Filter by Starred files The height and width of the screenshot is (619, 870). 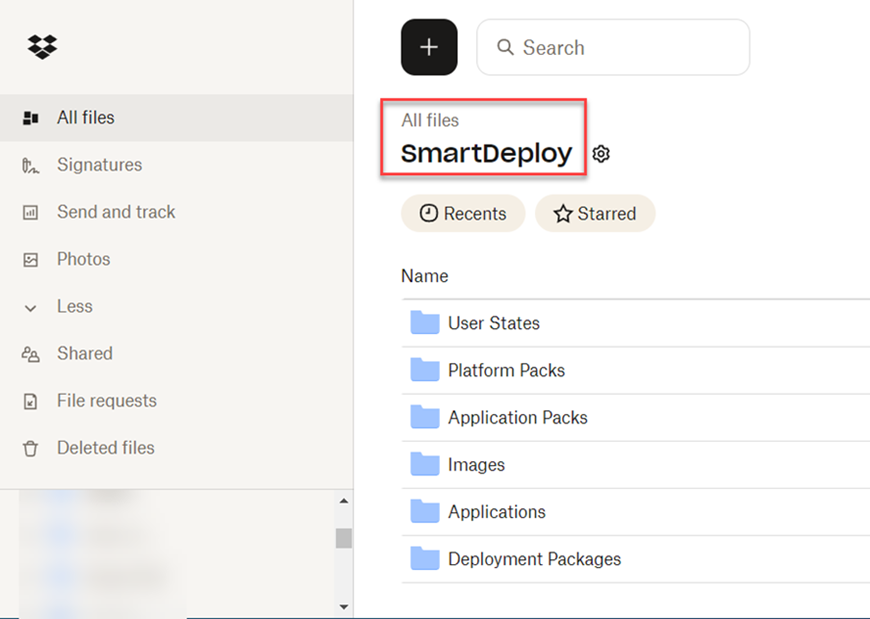pos(595,213)
